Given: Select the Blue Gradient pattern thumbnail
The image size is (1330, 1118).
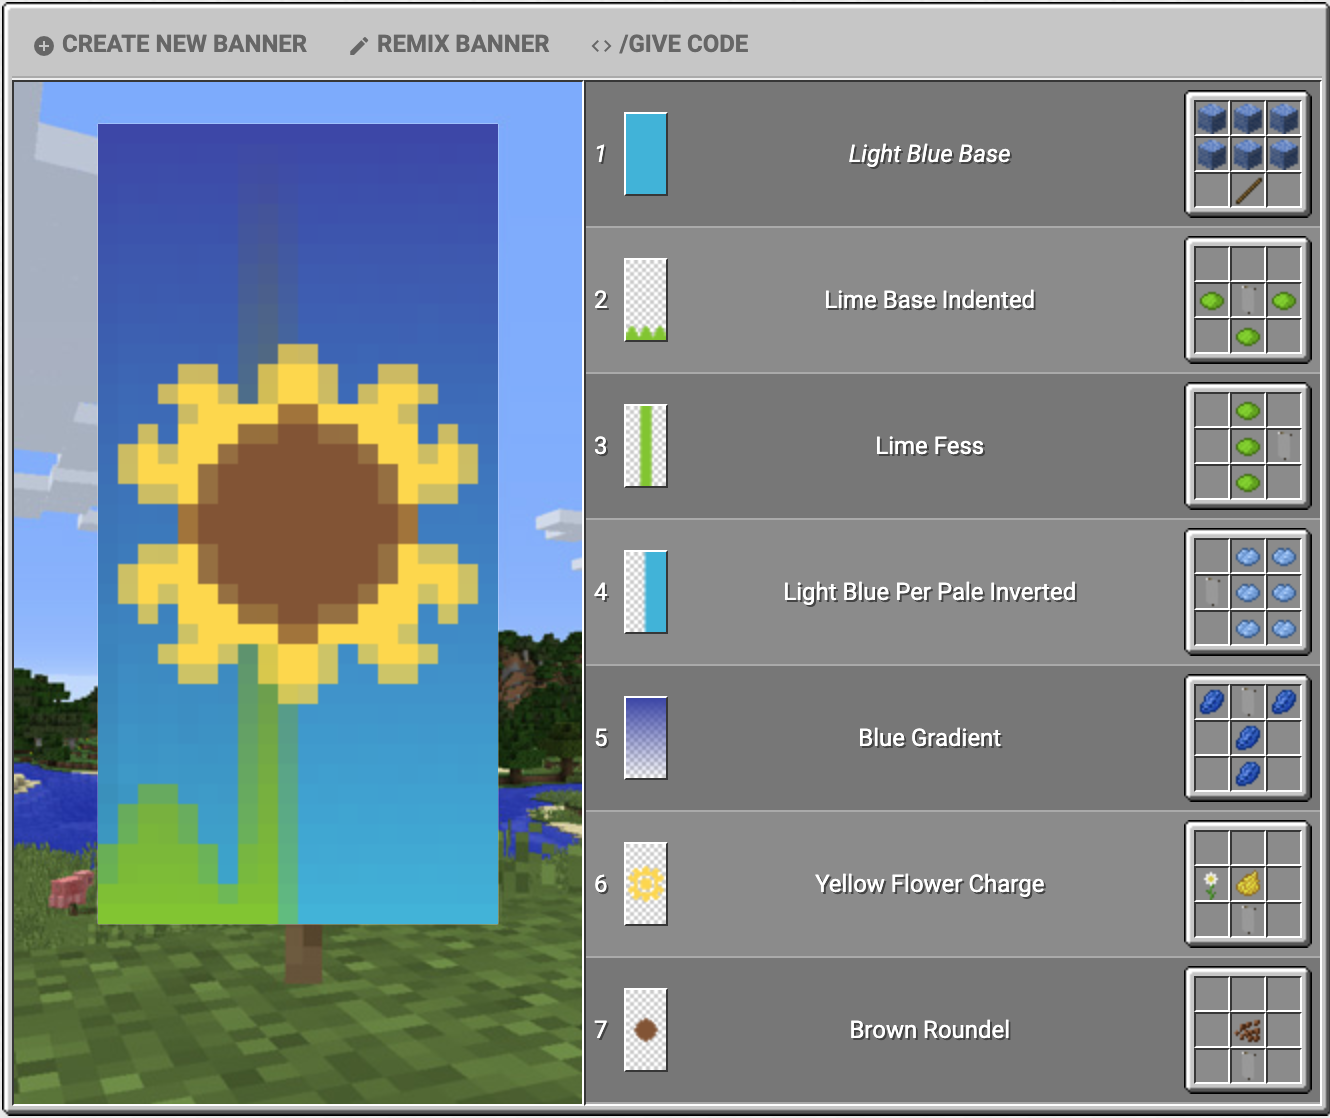Looking at the screenshot, I should (645, 738).
